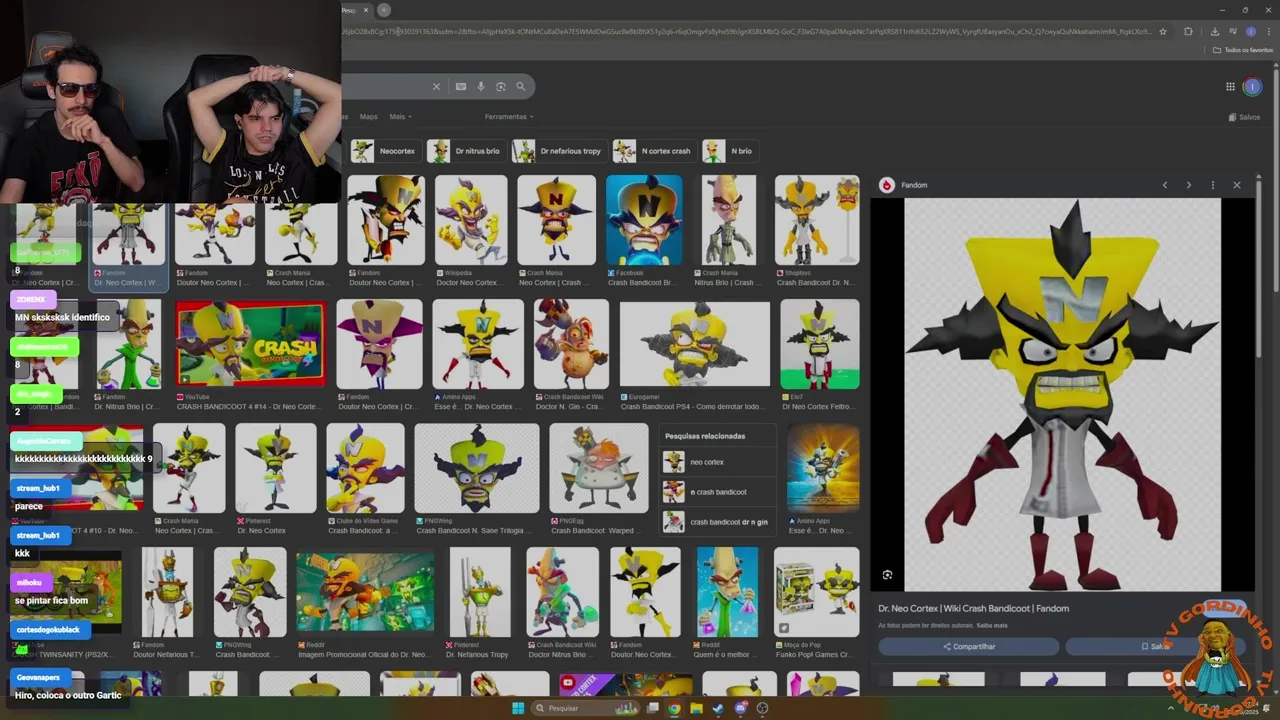Expand the Ferramentas tools dropdown
The image size is (1280, 720).
pyautogui.click(x=509, y=117)
